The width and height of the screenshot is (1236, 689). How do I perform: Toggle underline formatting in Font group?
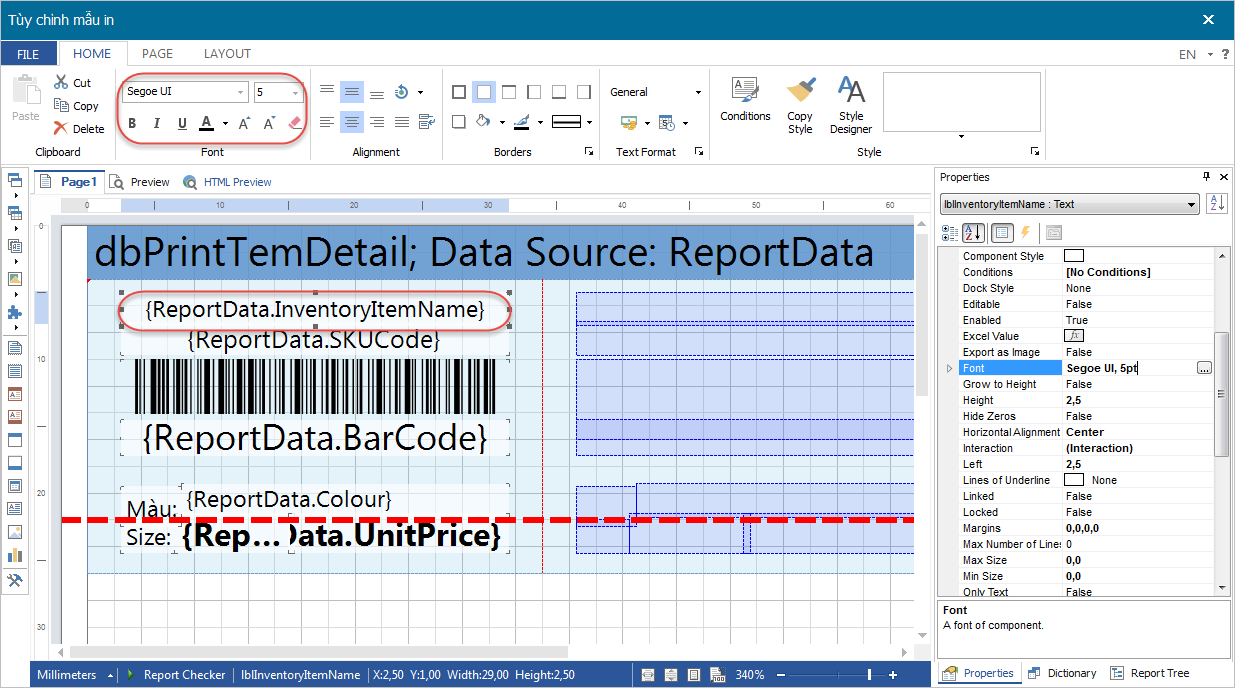coord(182,124)
